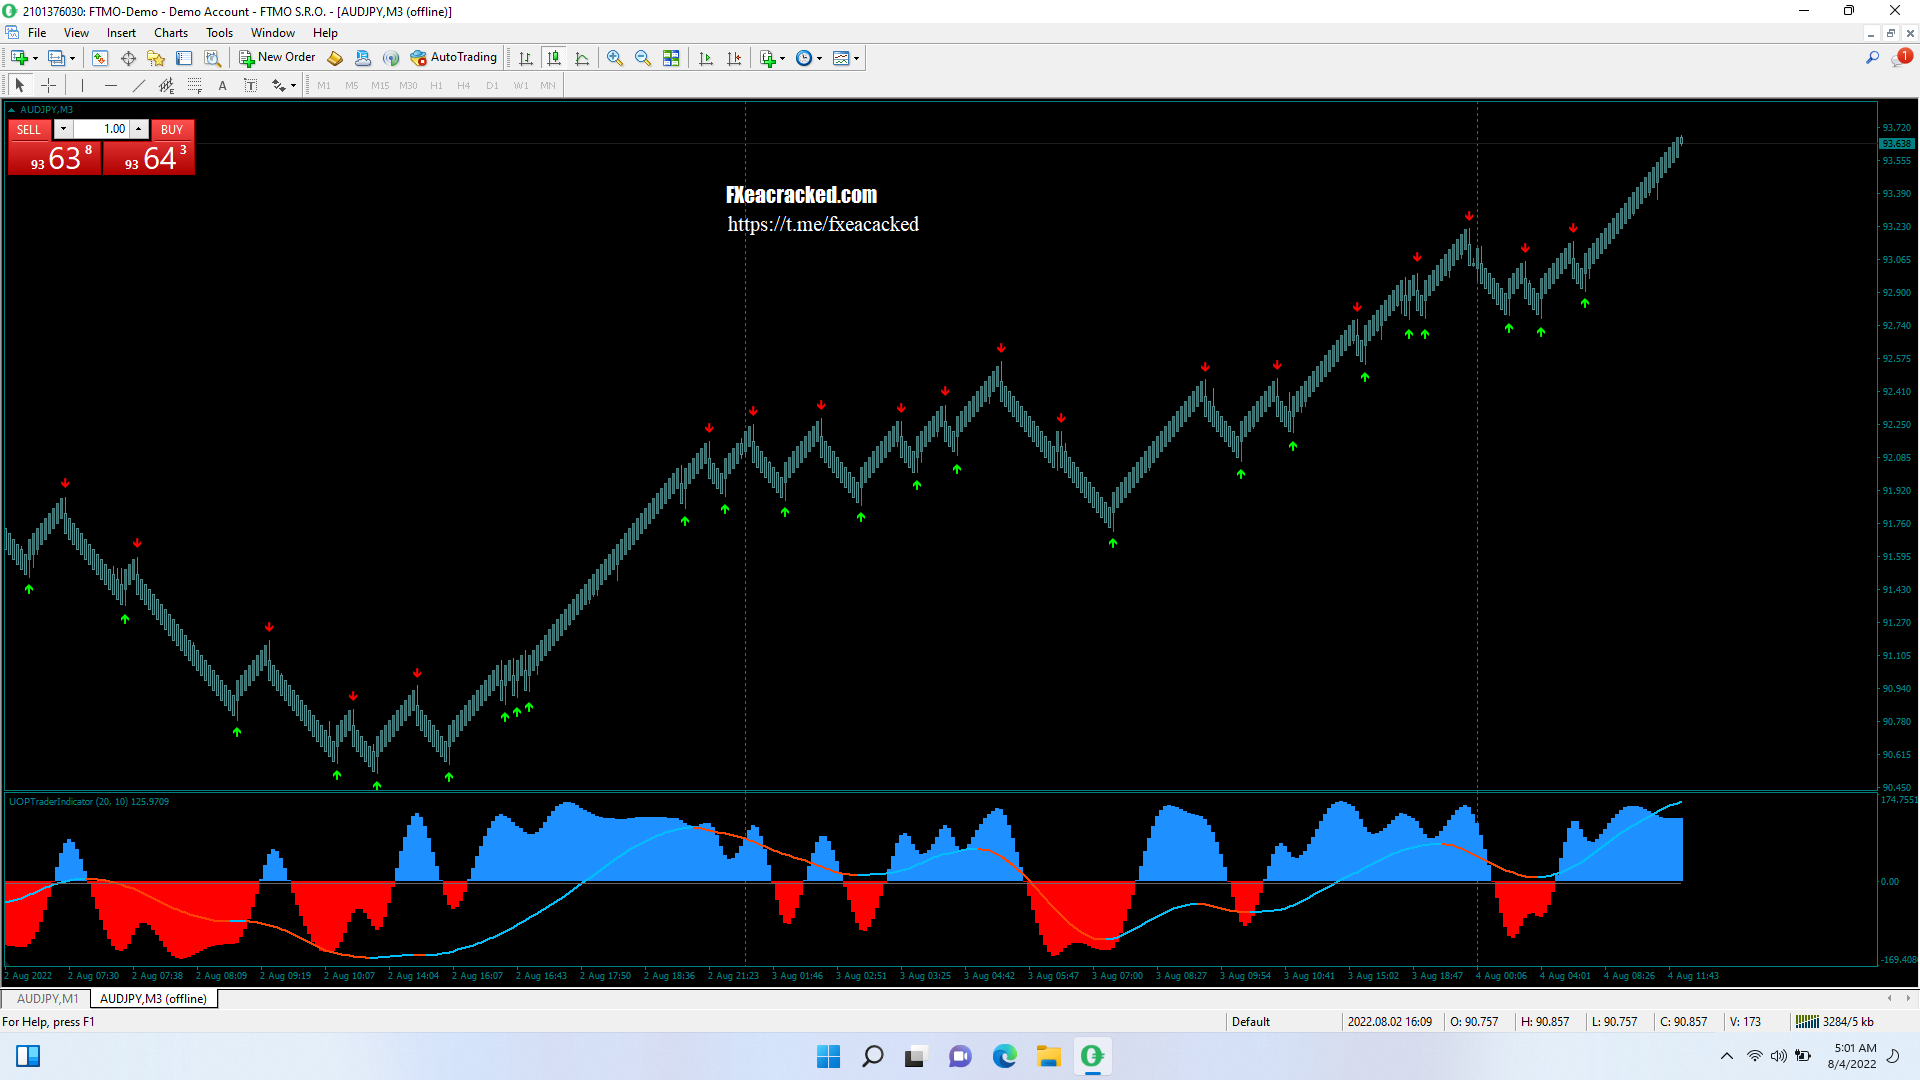This screenshot has width=1920, height=1080.
Task: Select the Crosshair cursor tool
Action: point(48,86)
